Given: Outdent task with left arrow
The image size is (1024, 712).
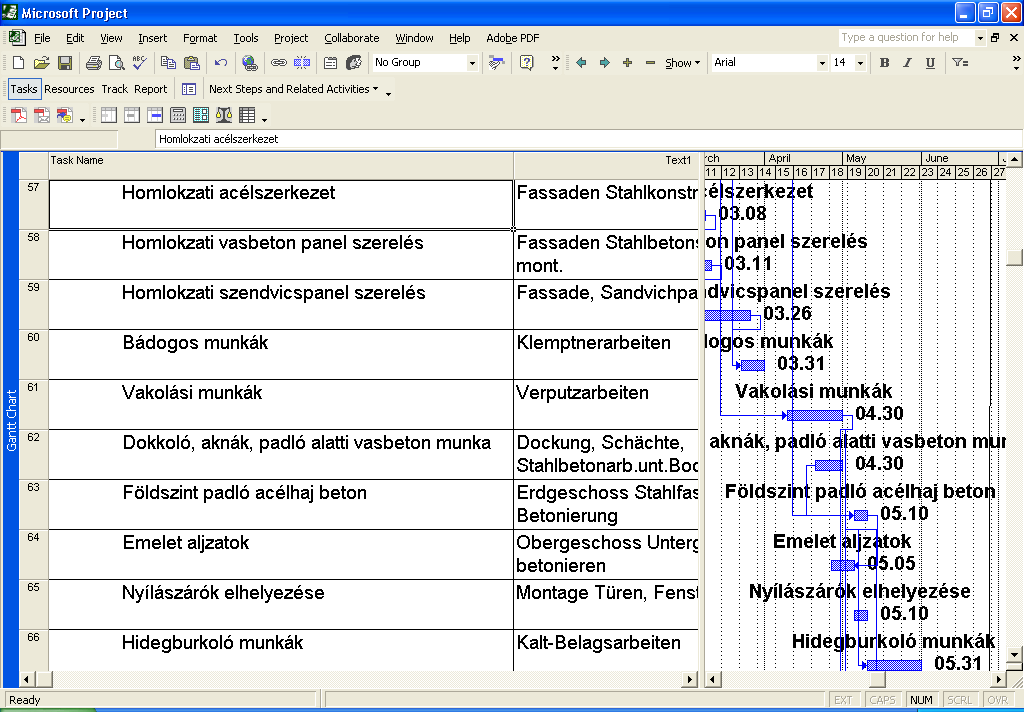Looking at the screenshot, I should click(x=581, y=63).
